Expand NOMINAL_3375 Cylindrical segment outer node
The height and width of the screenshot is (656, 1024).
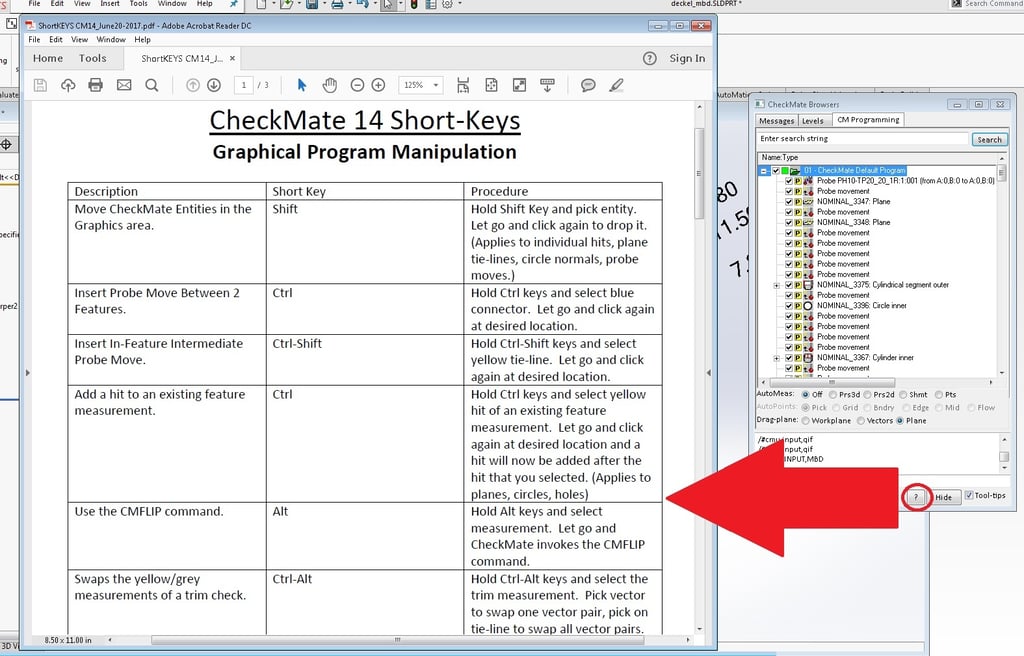click(777, 285)
